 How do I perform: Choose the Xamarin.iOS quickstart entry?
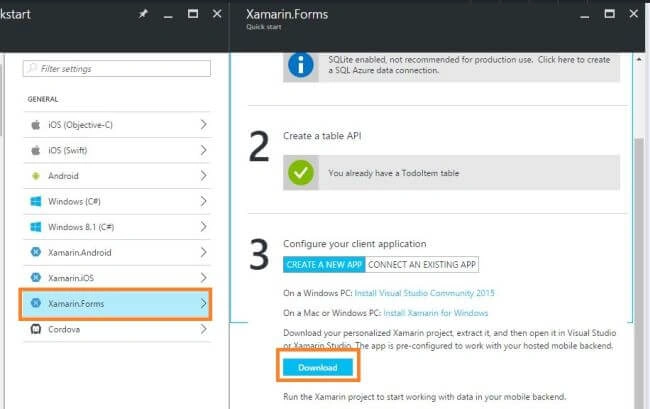[x=117, y=278]
